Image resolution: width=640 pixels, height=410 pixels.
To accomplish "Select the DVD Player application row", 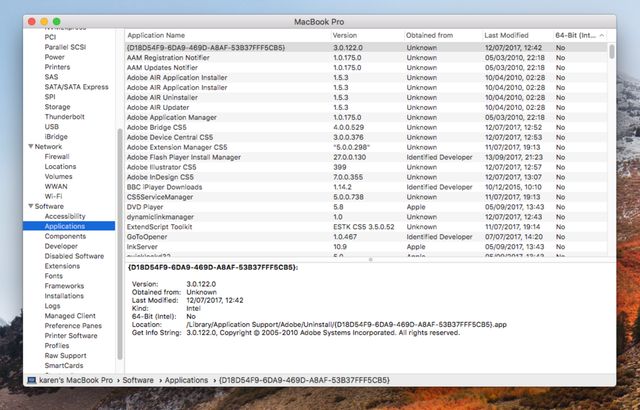I will tap(147, 206).
